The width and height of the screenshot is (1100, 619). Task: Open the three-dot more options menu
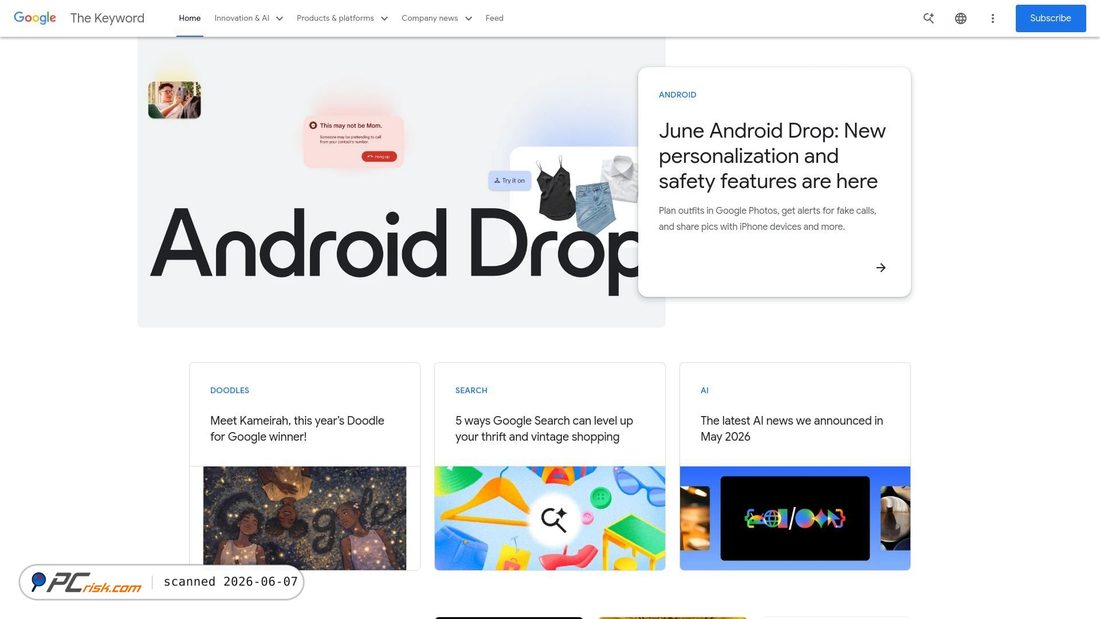click(x=992, y=18)
